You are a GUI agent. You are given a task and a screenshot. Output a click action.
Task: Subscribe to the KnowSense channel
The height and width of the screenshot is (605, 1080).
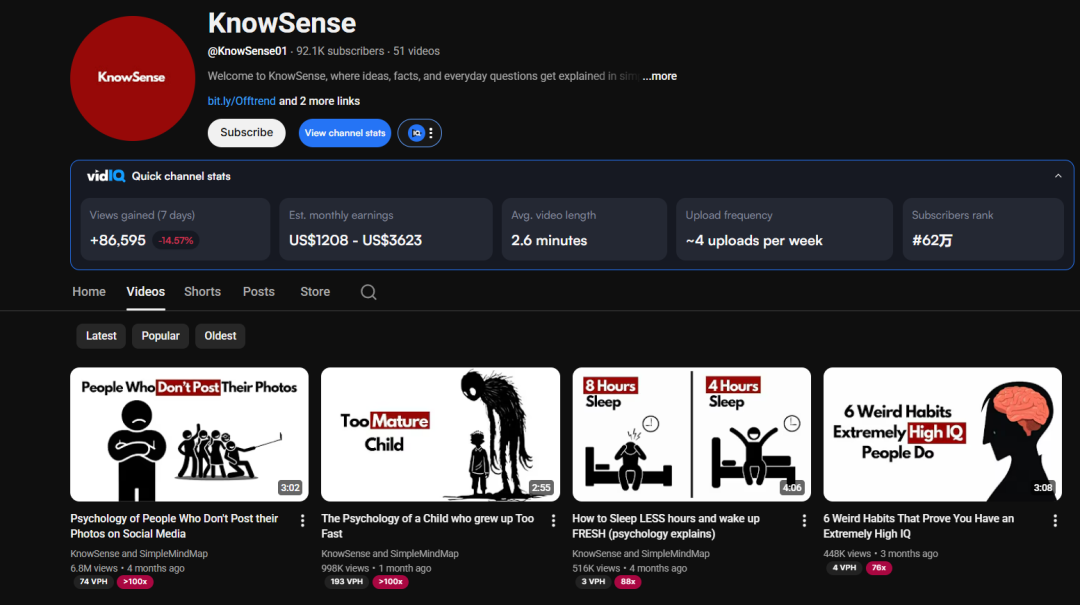(246, 133)
